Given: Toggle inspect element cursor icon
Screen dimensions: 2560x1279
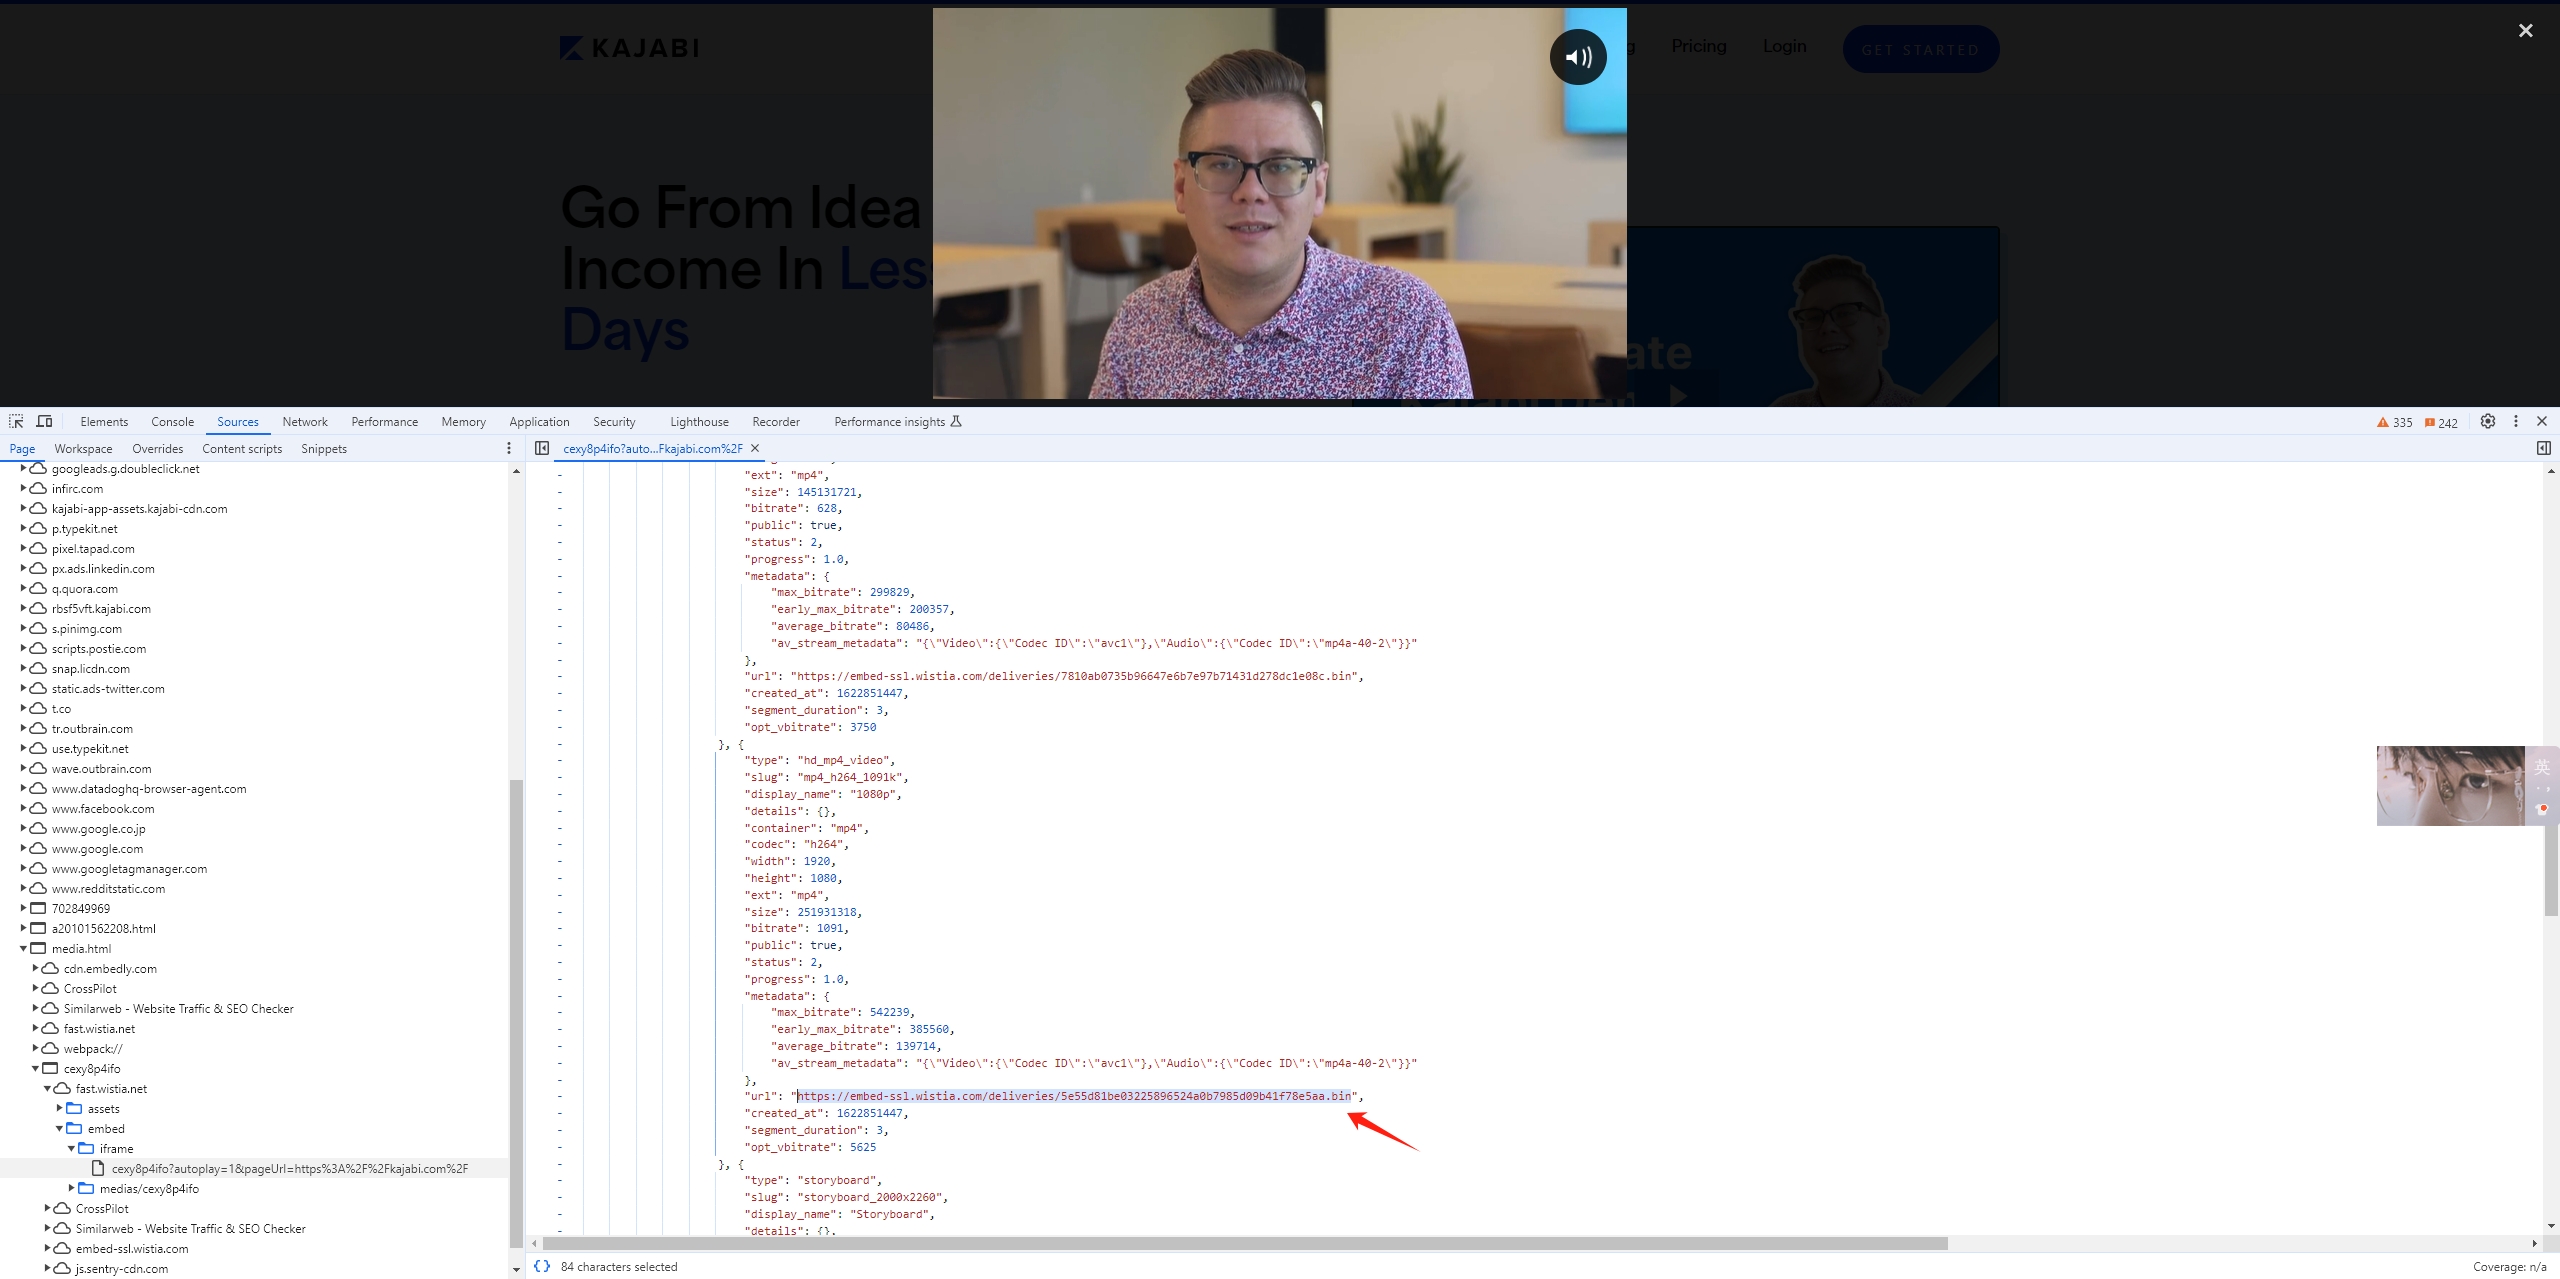Looking at the screenshot, I should pyautogui.click(x=15, y=421).
